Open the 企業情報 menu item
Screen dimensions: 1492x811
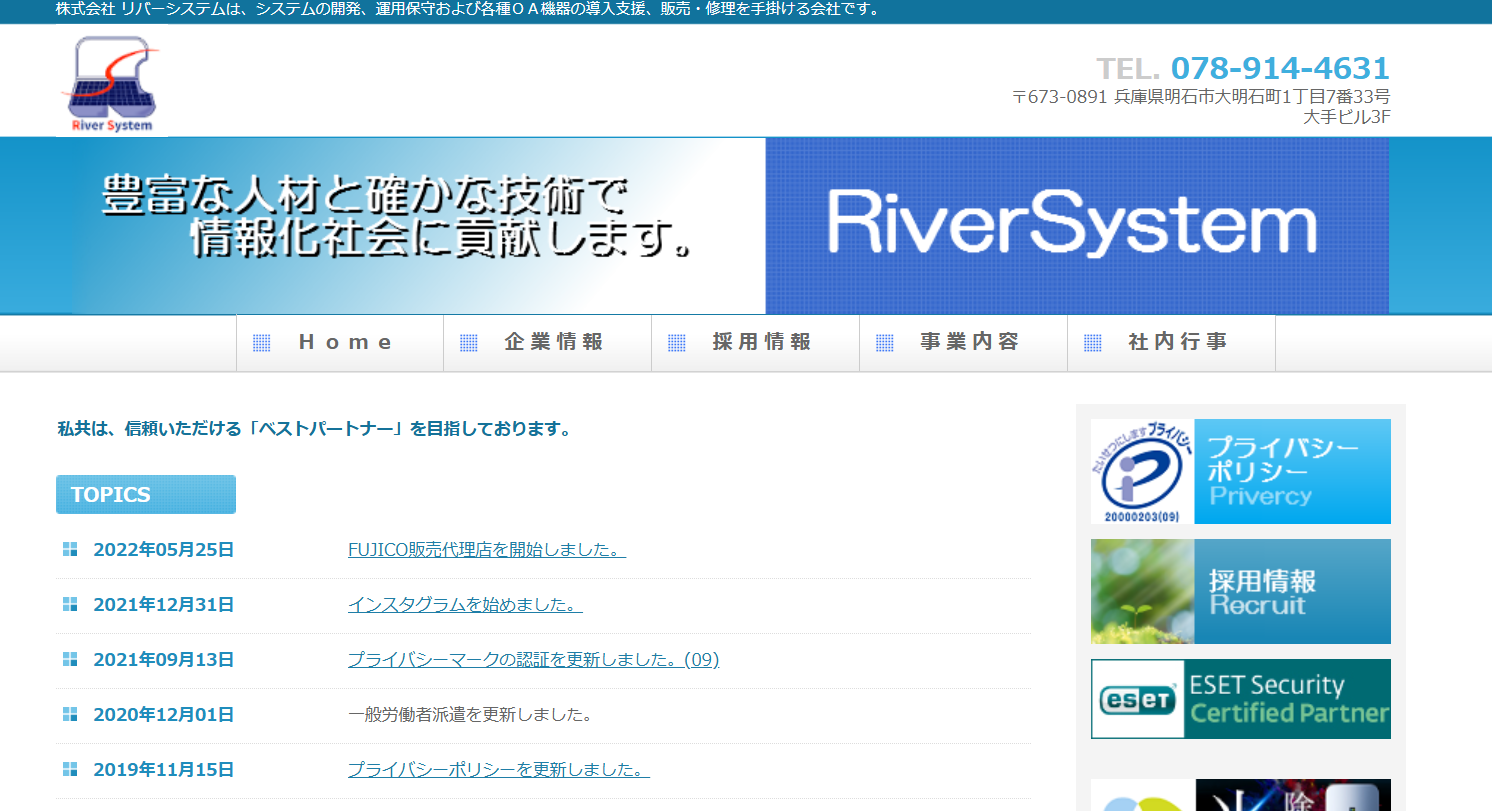pyautogui.click(x=548, y=343)
